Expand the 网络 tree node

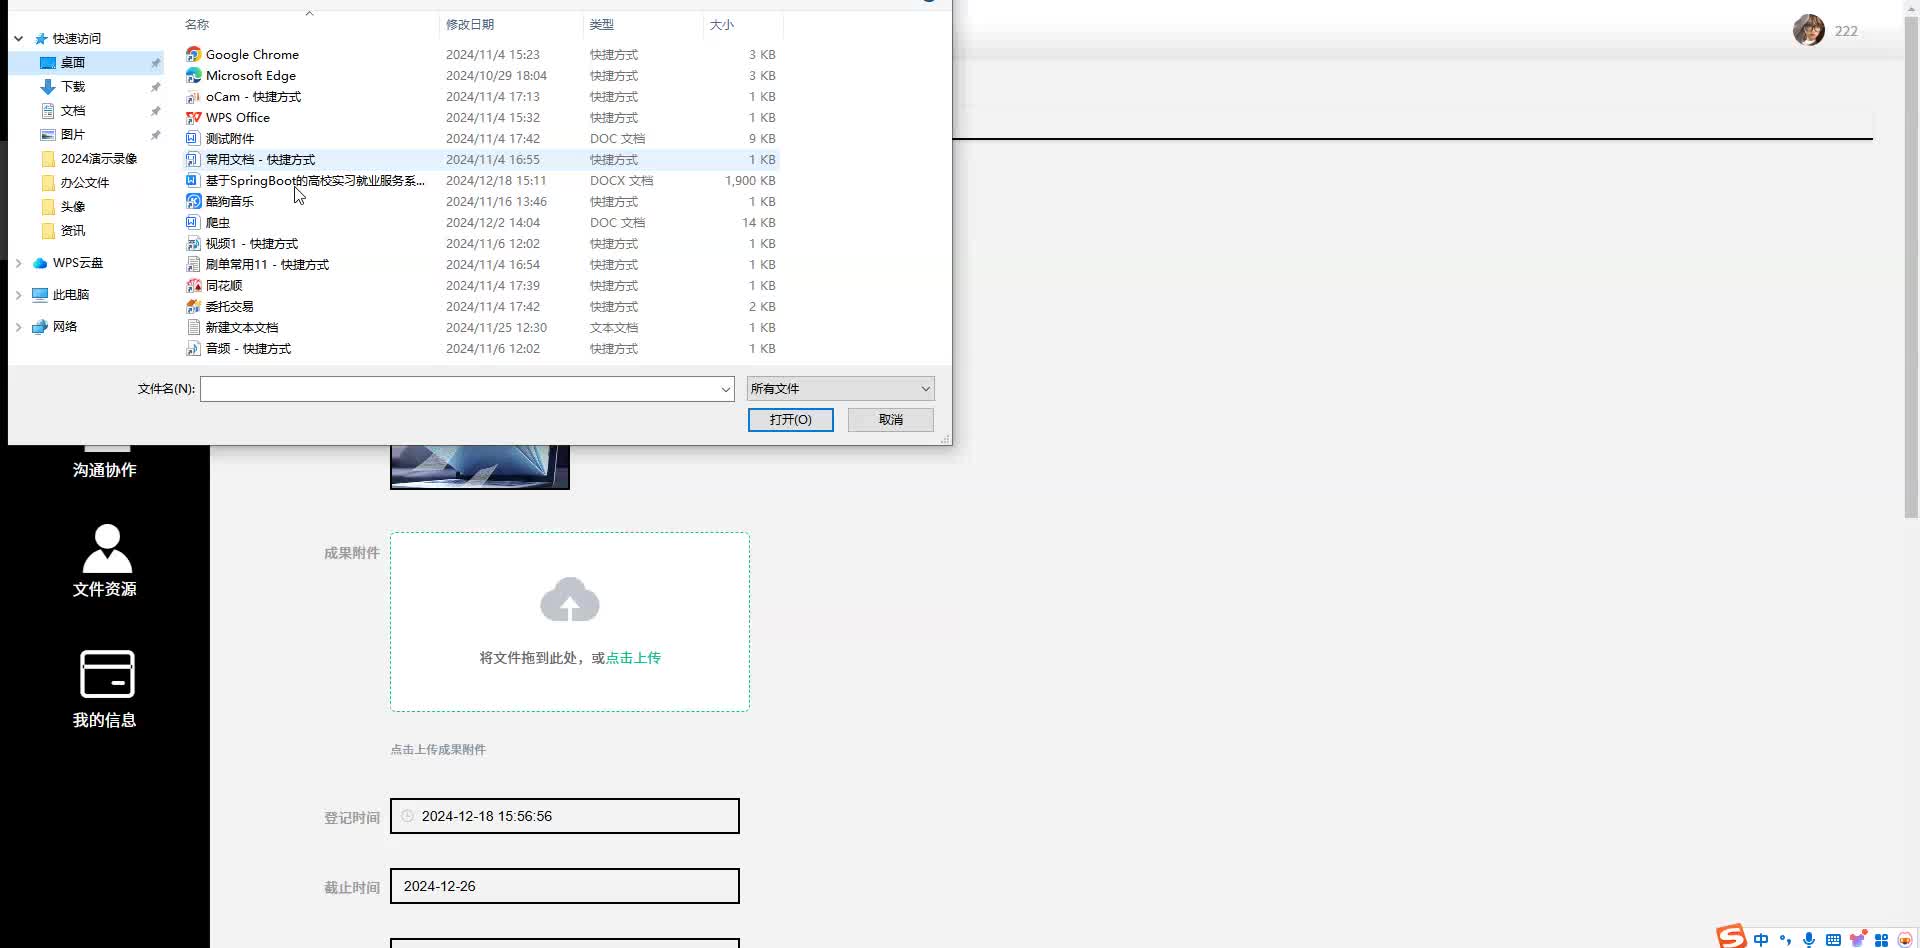point(18,327)
